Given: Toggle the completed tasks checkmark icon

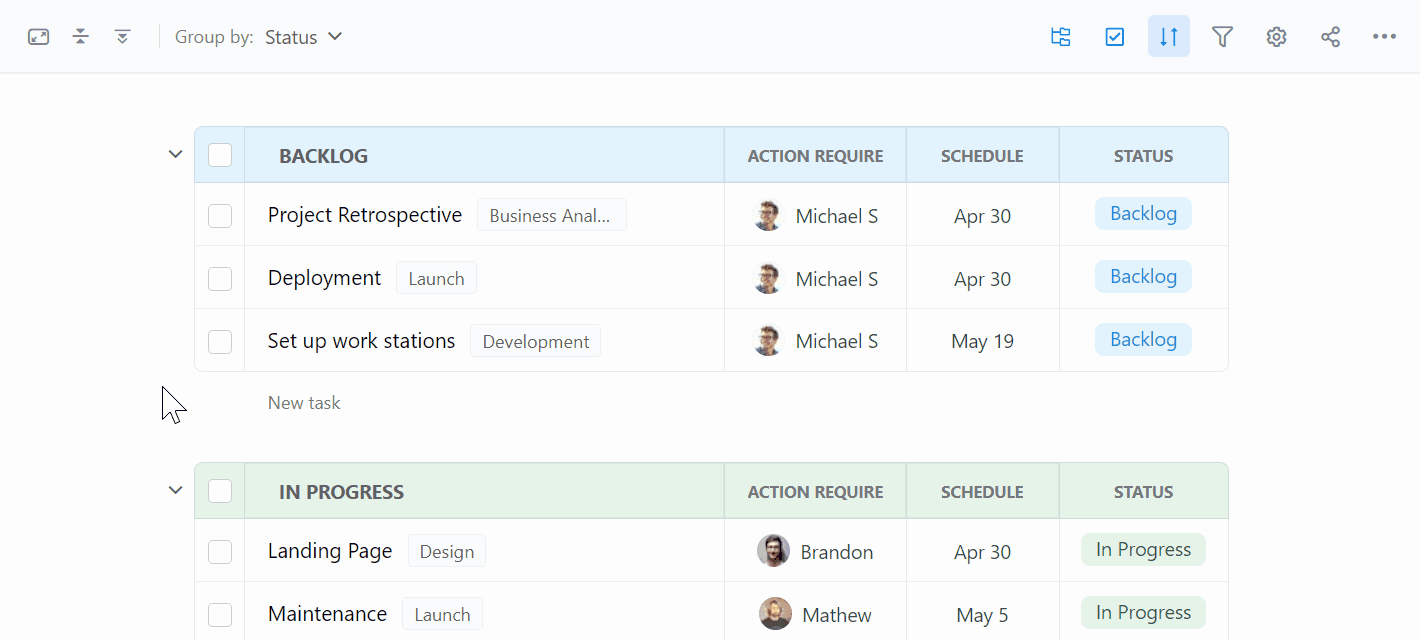Looking at the screenshot, I should tap(1115, 37).
